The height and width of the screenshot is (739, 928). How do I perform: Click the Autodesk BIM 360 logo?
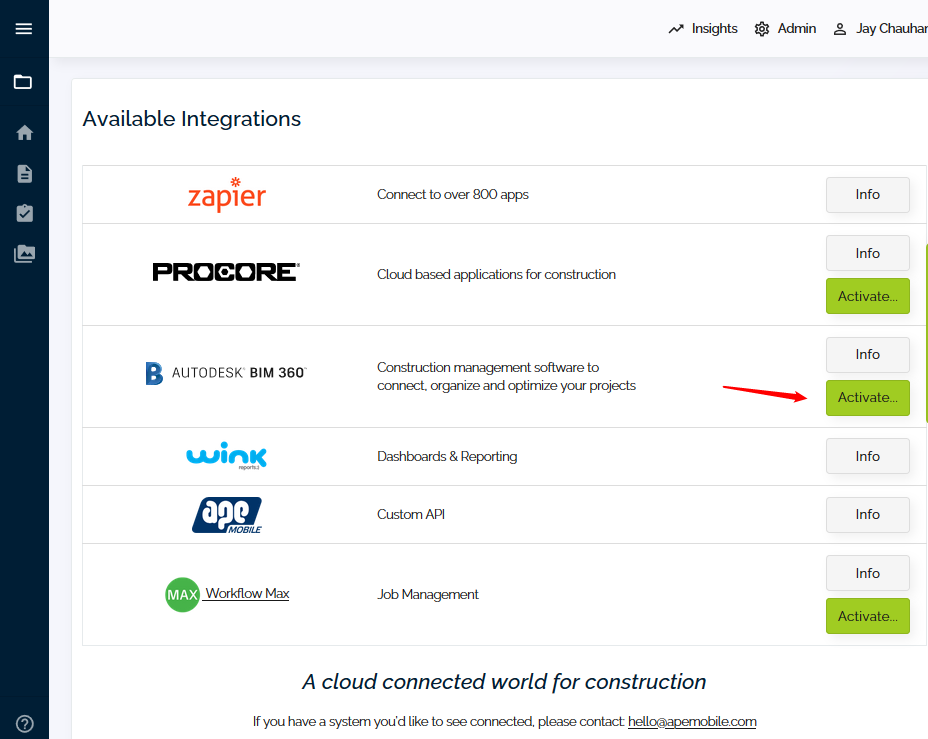coord(226,373)
